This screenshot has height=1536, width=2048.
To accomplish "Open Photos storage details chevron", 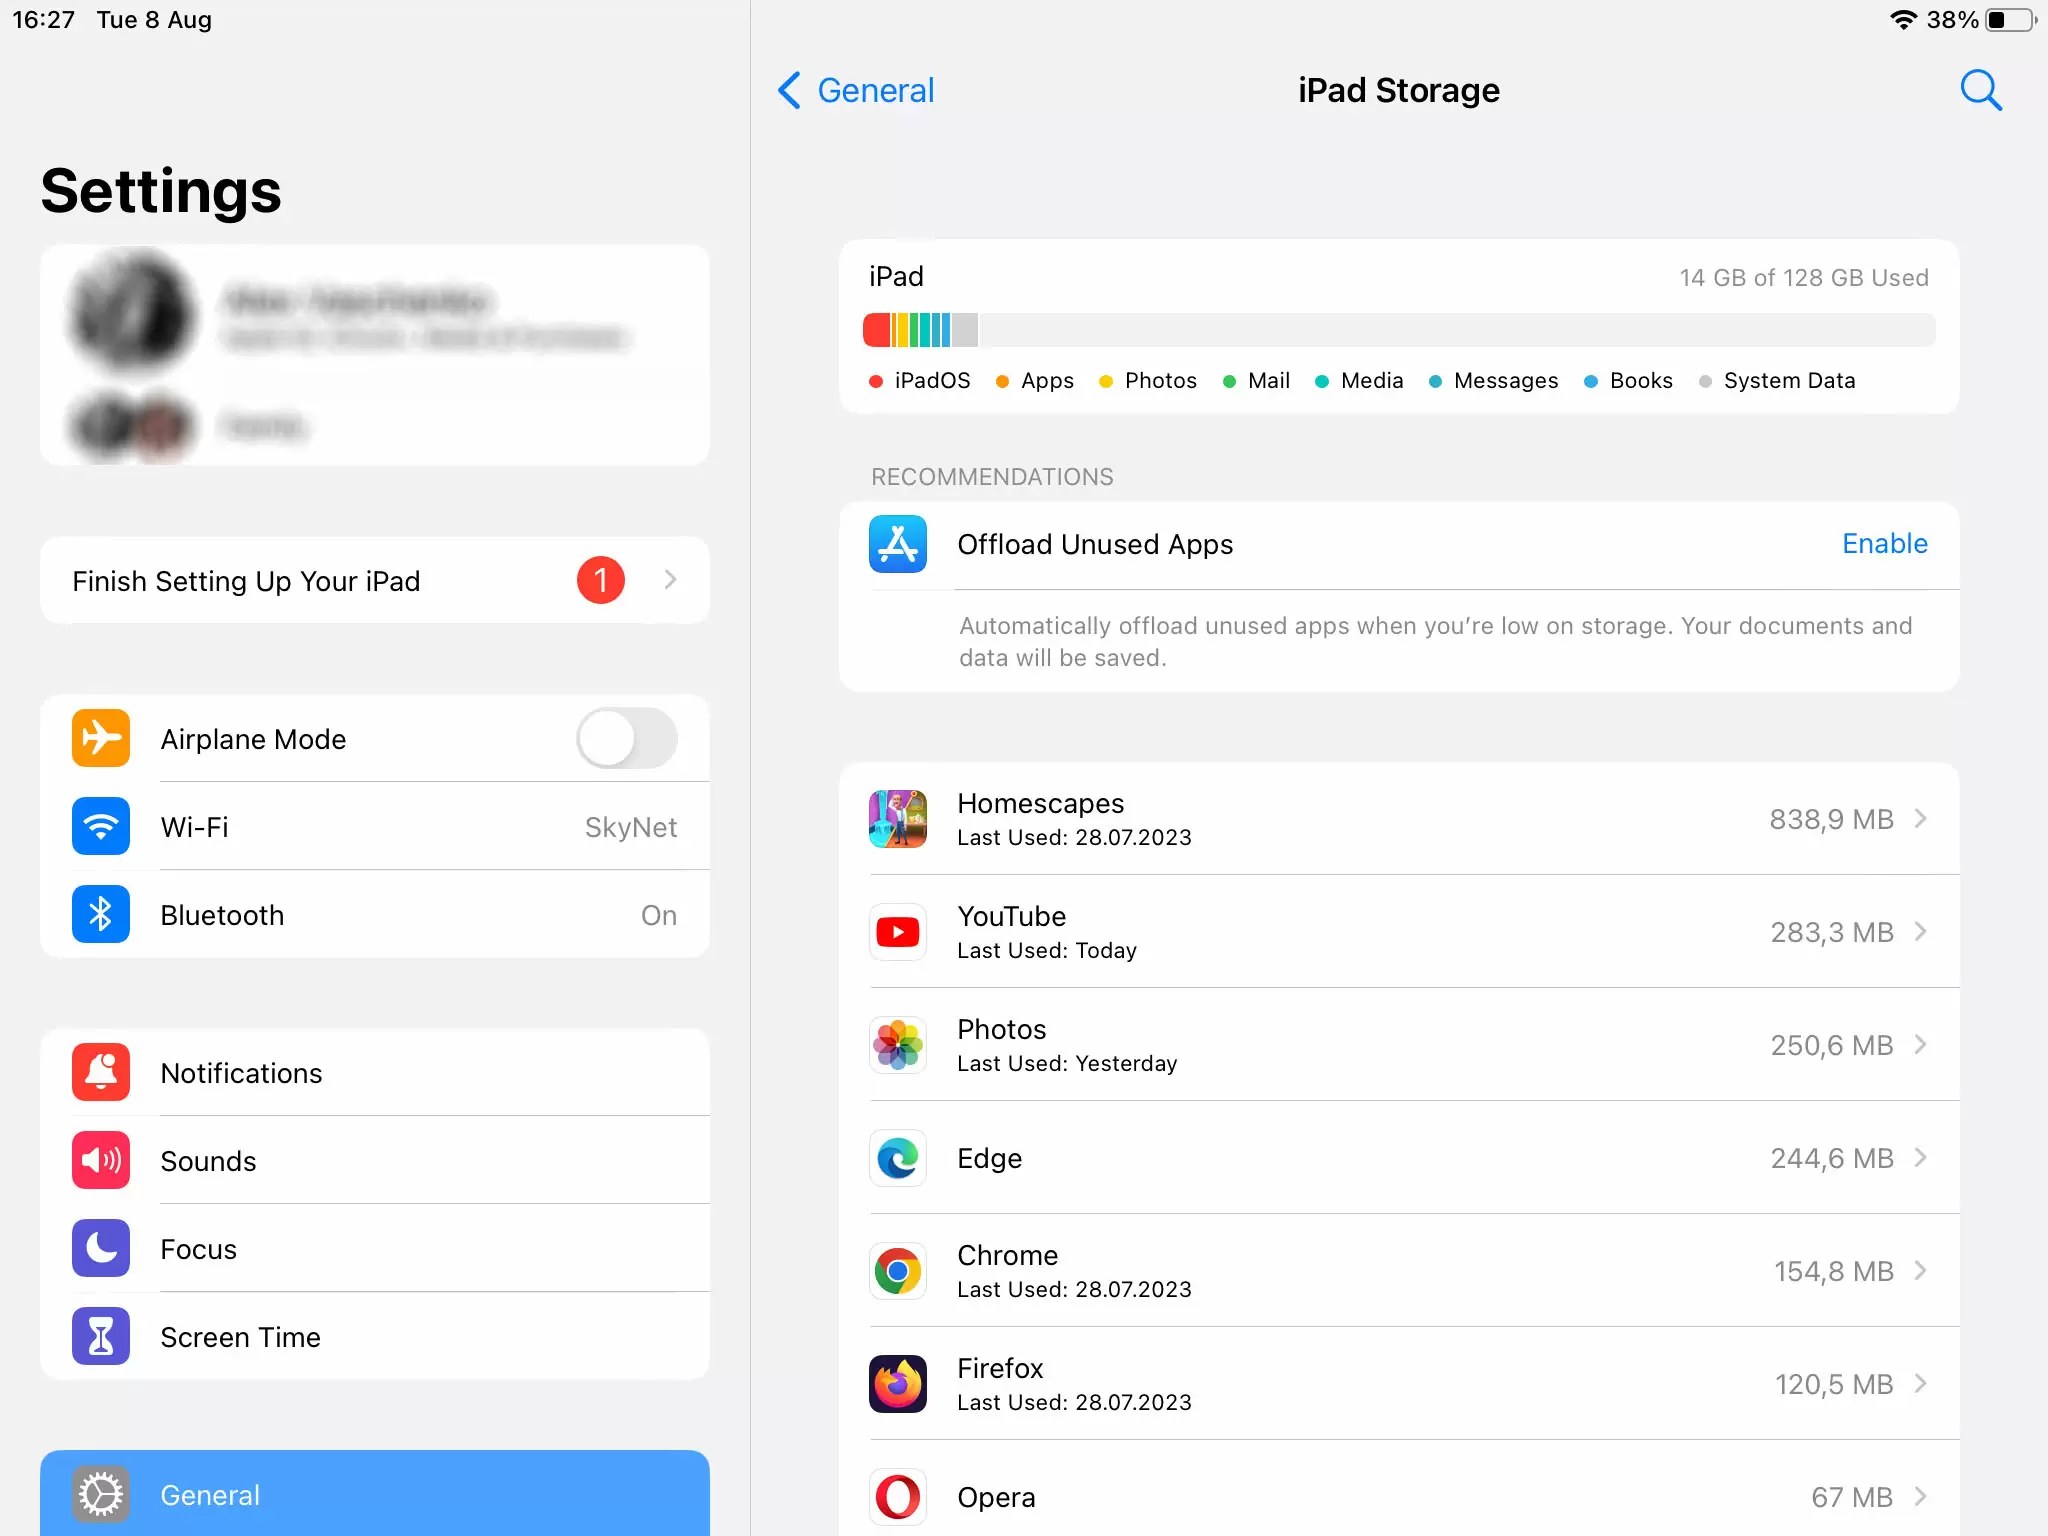I will [x=1920, y=1045].
